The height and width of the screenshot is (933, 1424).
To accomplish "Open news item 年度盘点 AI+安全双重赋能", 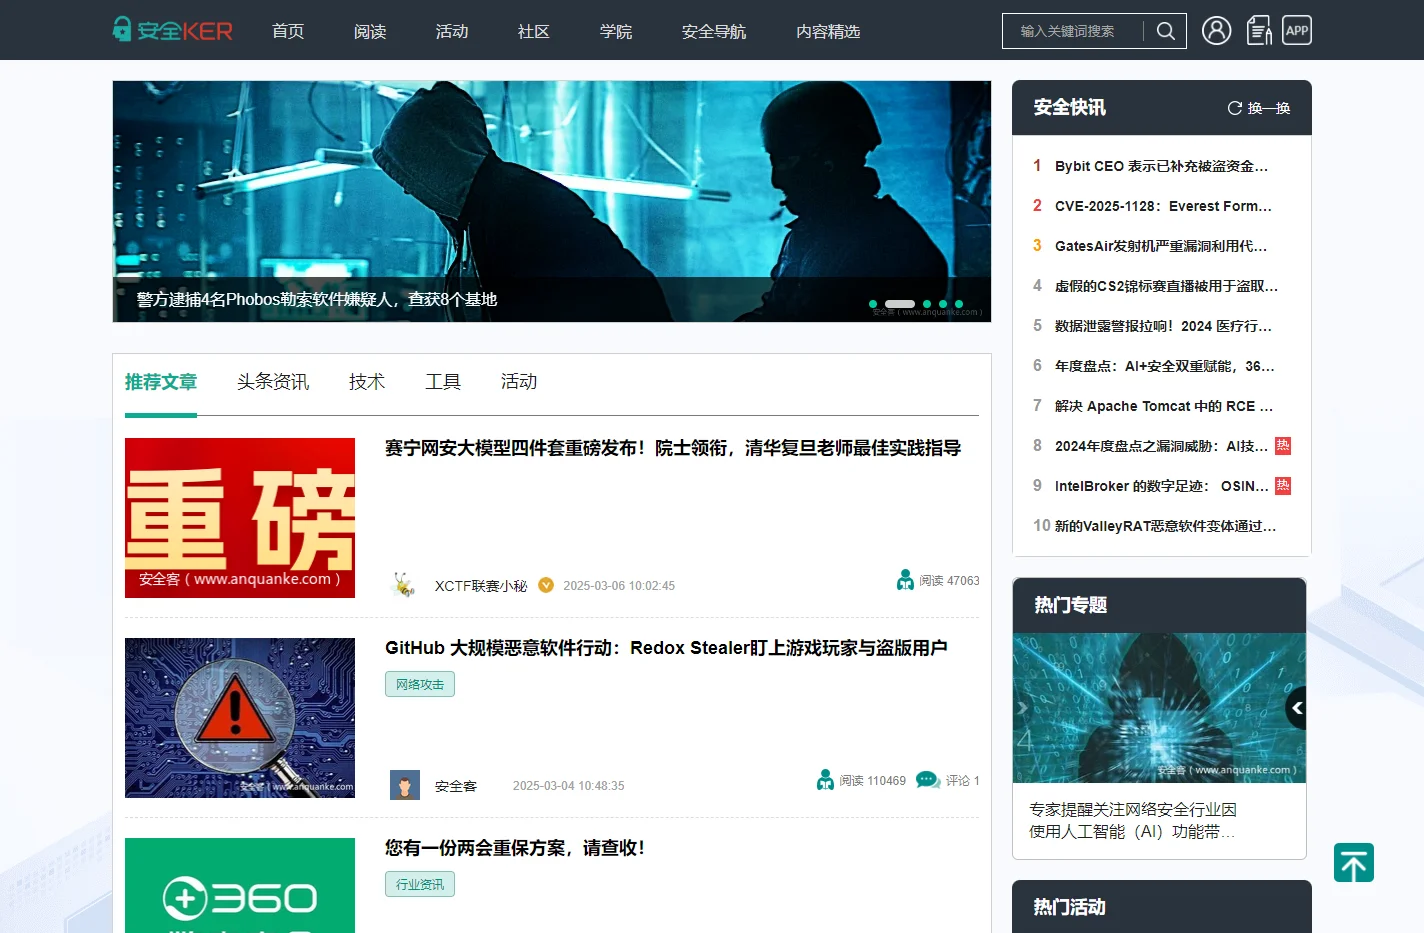I will [1164, 366].
